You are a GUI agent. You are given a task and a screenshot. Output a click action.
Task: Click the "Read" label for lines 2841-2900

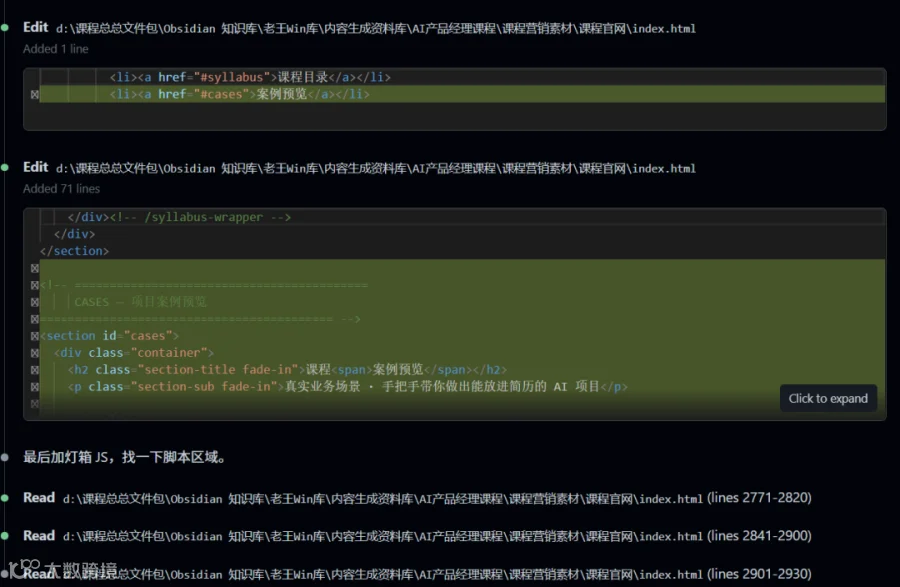tap(39, 535)
